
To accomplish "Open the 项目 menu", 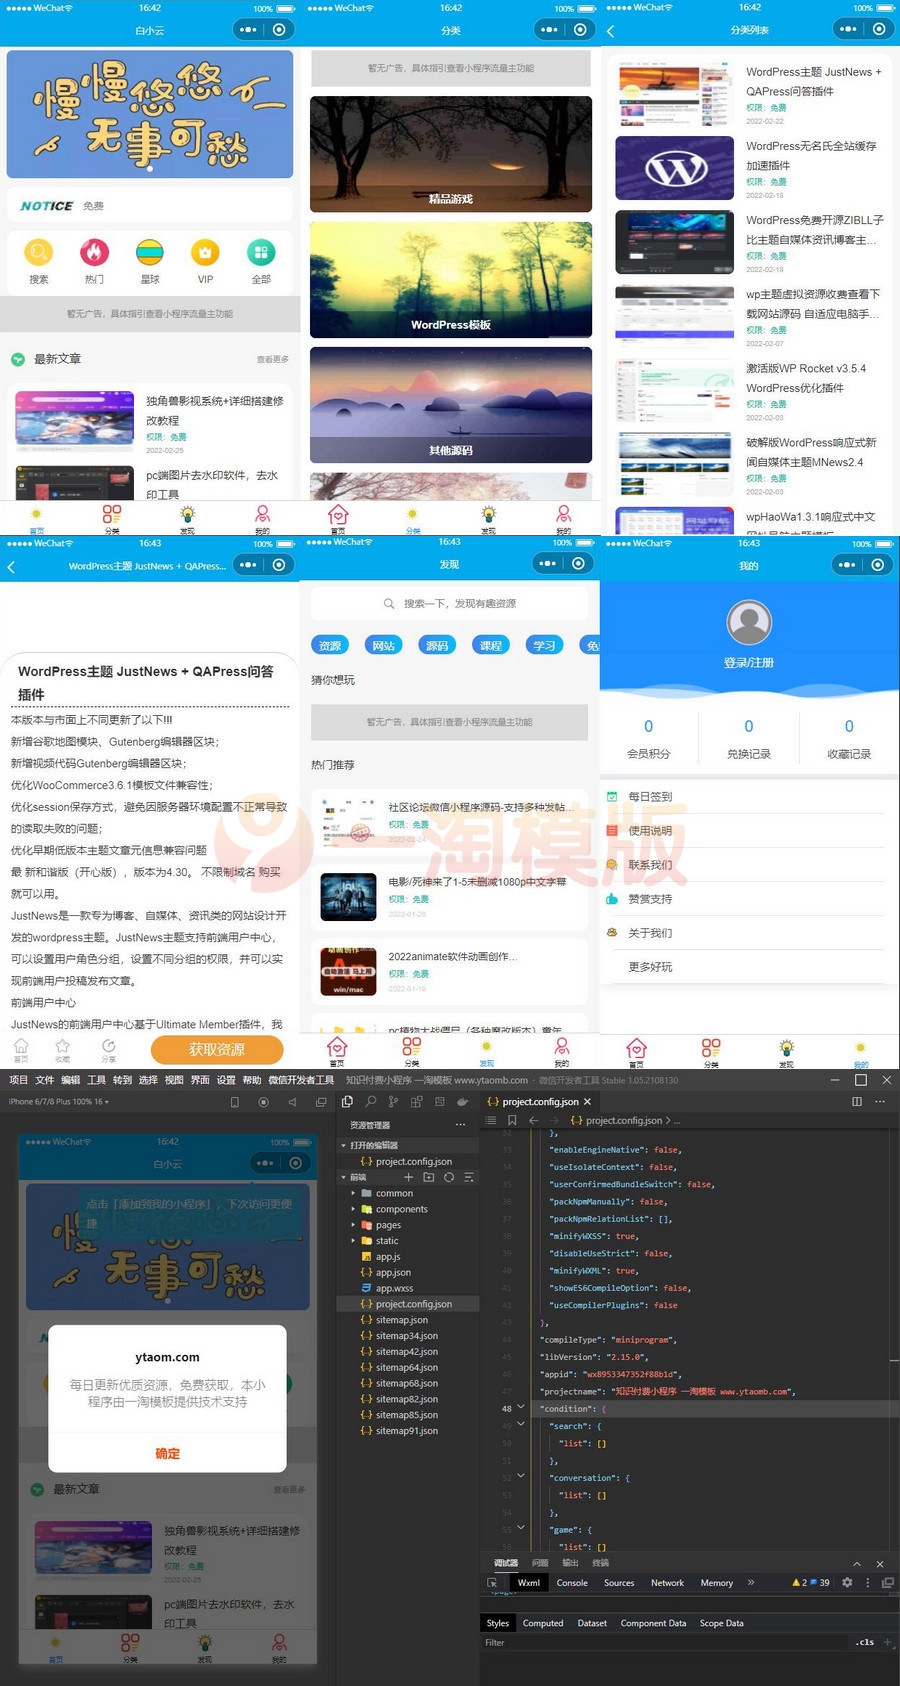I will 19,1080.
